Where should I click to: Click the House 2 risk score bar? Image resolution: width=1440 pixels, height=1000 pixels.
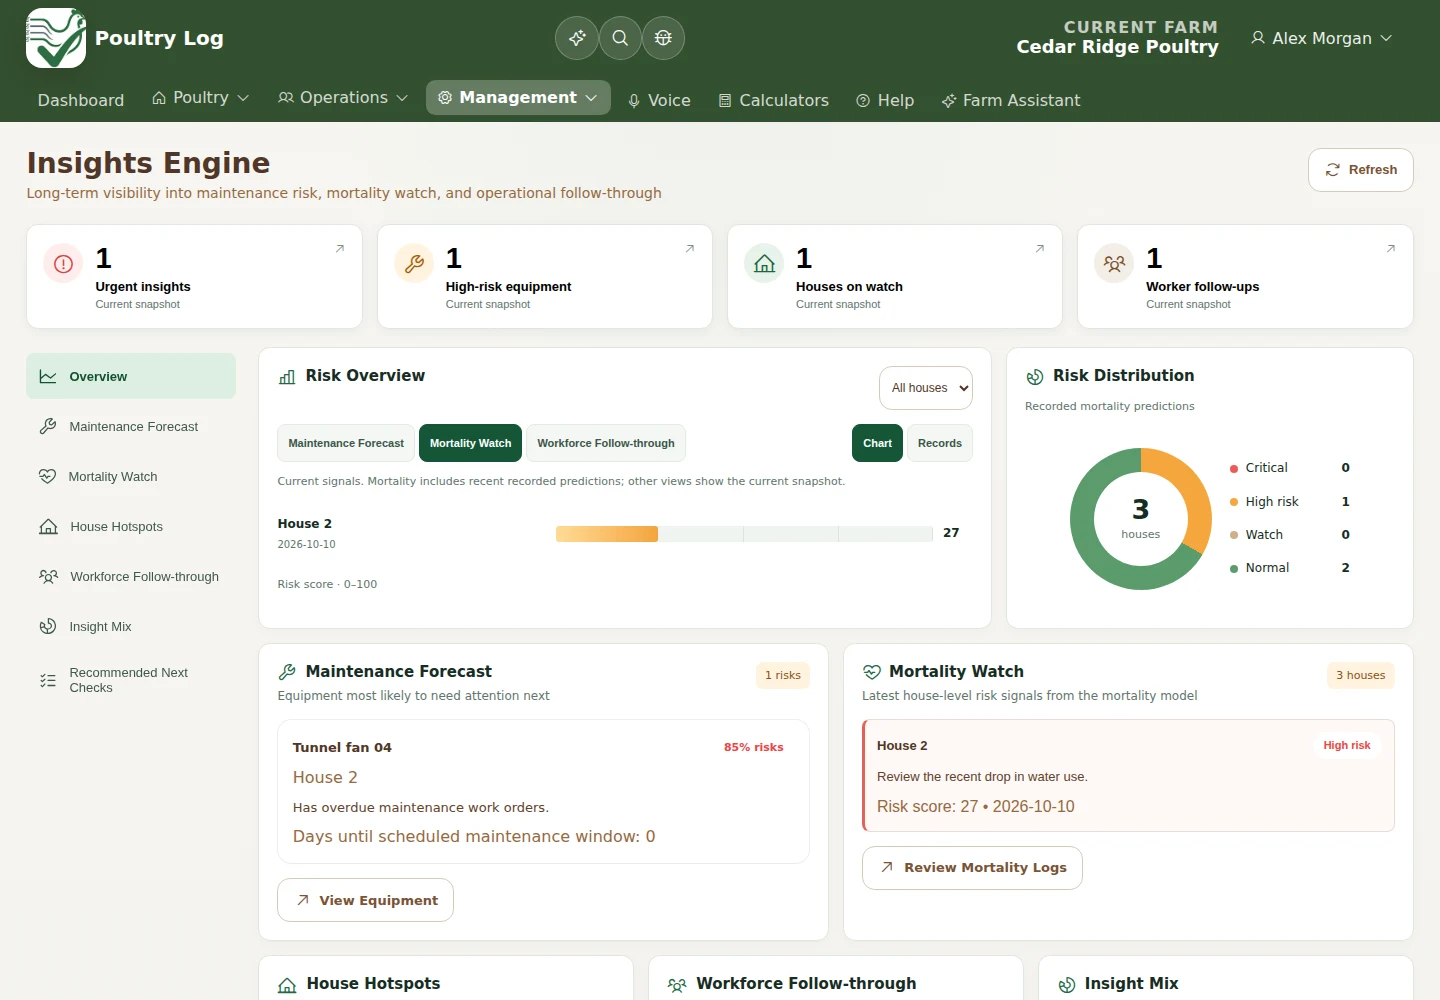coord(744,534)
